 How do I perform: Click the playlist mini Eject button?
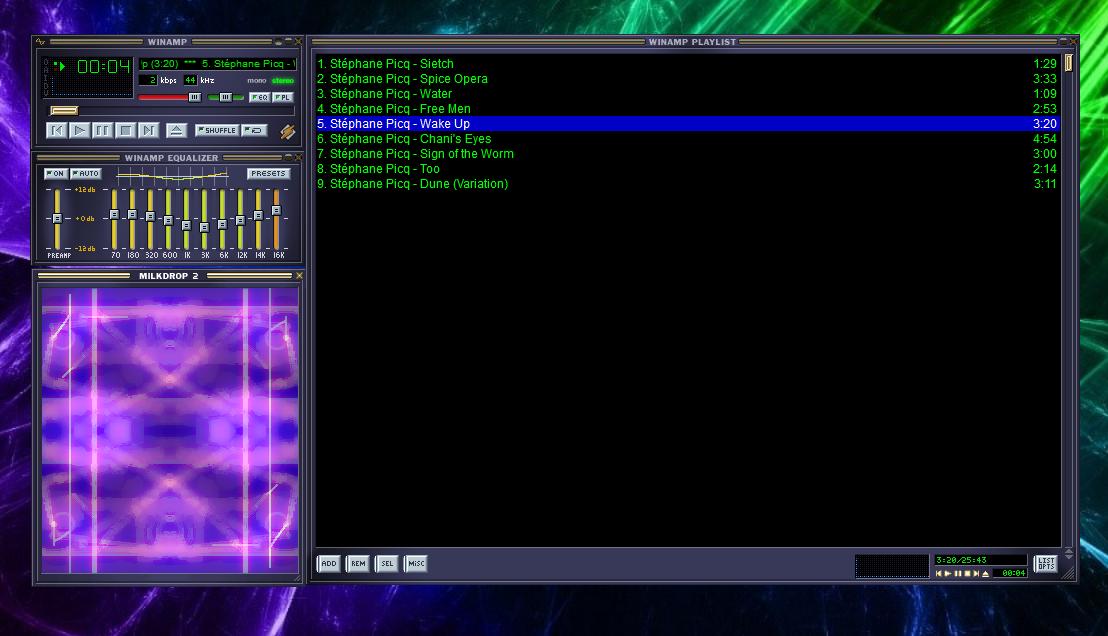[986, 574]
